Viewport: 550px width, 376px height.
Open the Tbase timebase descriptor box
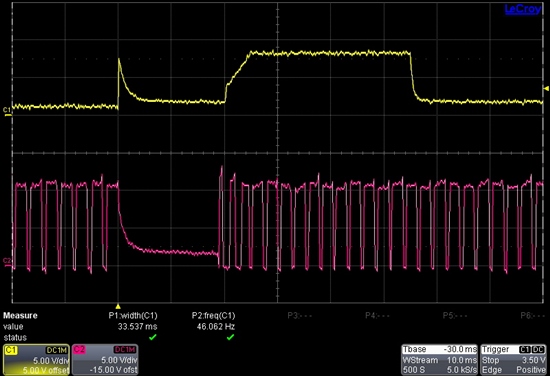440,360
